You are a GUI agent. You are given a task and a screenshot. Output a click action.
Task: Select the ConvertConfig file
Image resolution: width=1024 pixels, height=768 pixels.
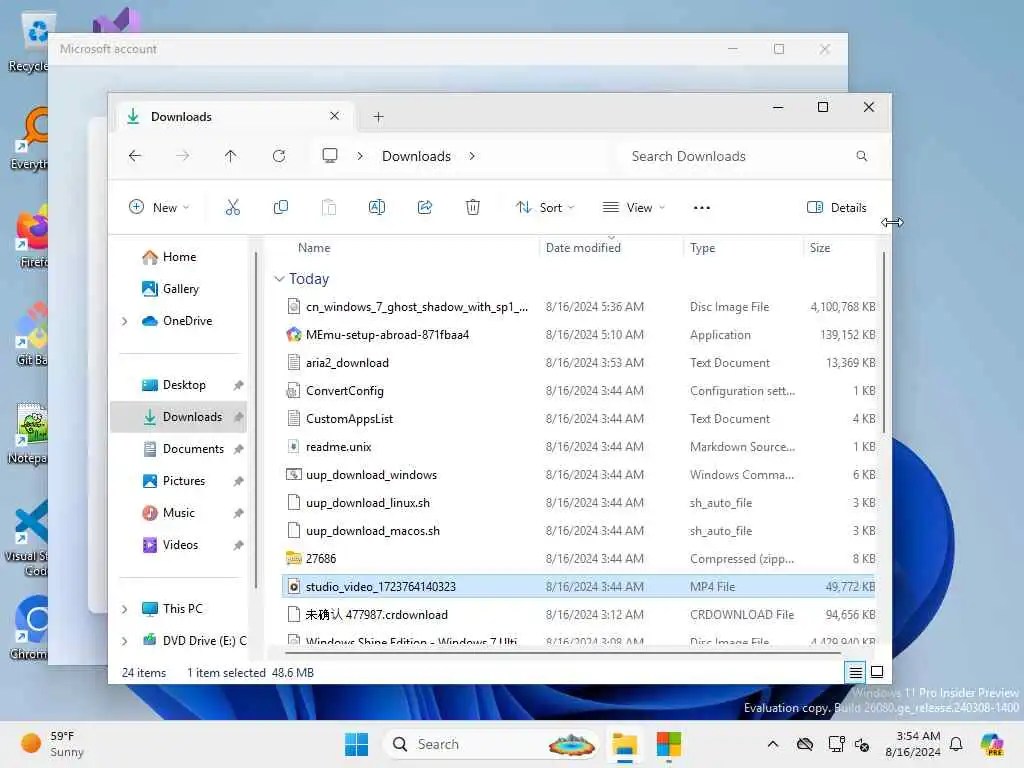click(579, 391)
